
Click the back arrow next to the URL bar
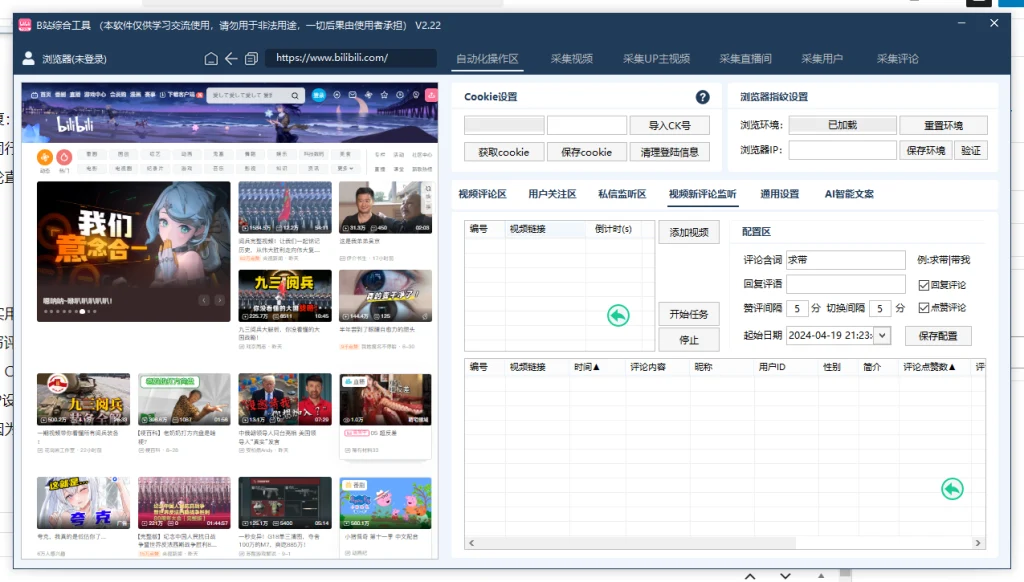coord(231,58)
